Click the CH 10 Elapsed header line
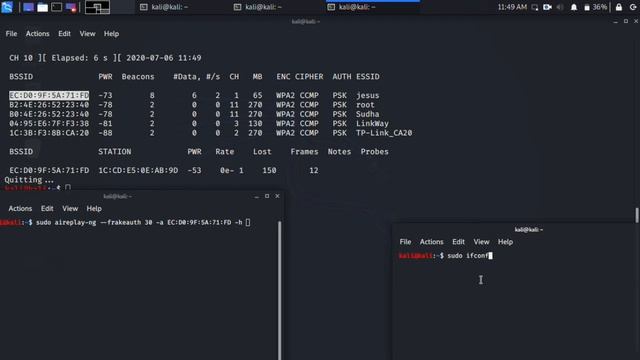Viewport: 640px width, 360px height. coord(105,58)
